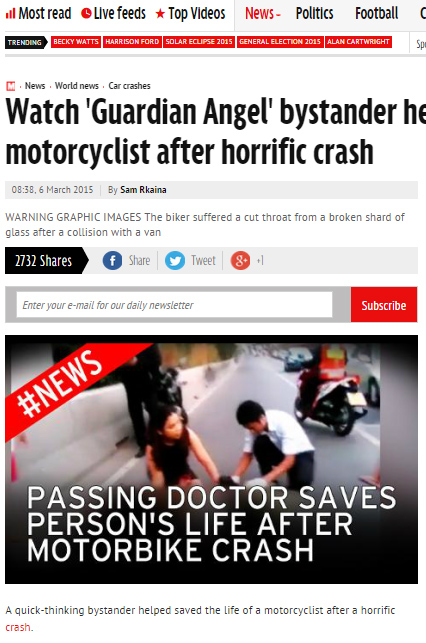Click the Google Plus icon
Screen dimensions: 426x643
241,260
